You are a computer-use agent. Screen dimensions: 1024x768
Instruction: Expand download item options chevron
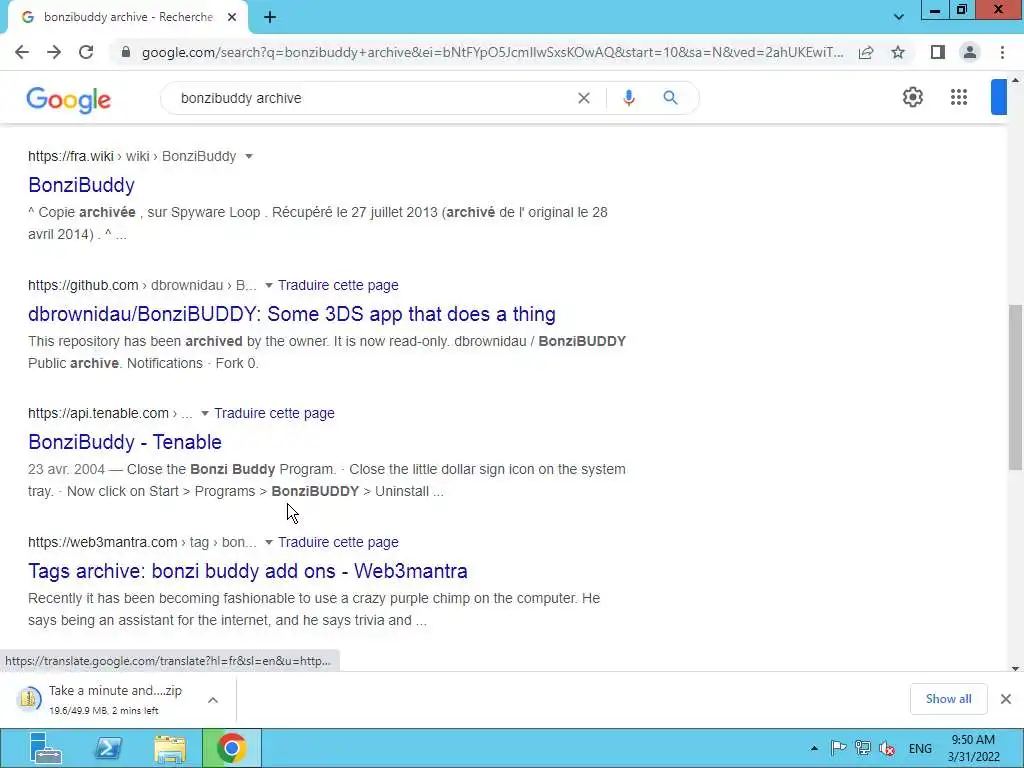click(x=213, y=700)
